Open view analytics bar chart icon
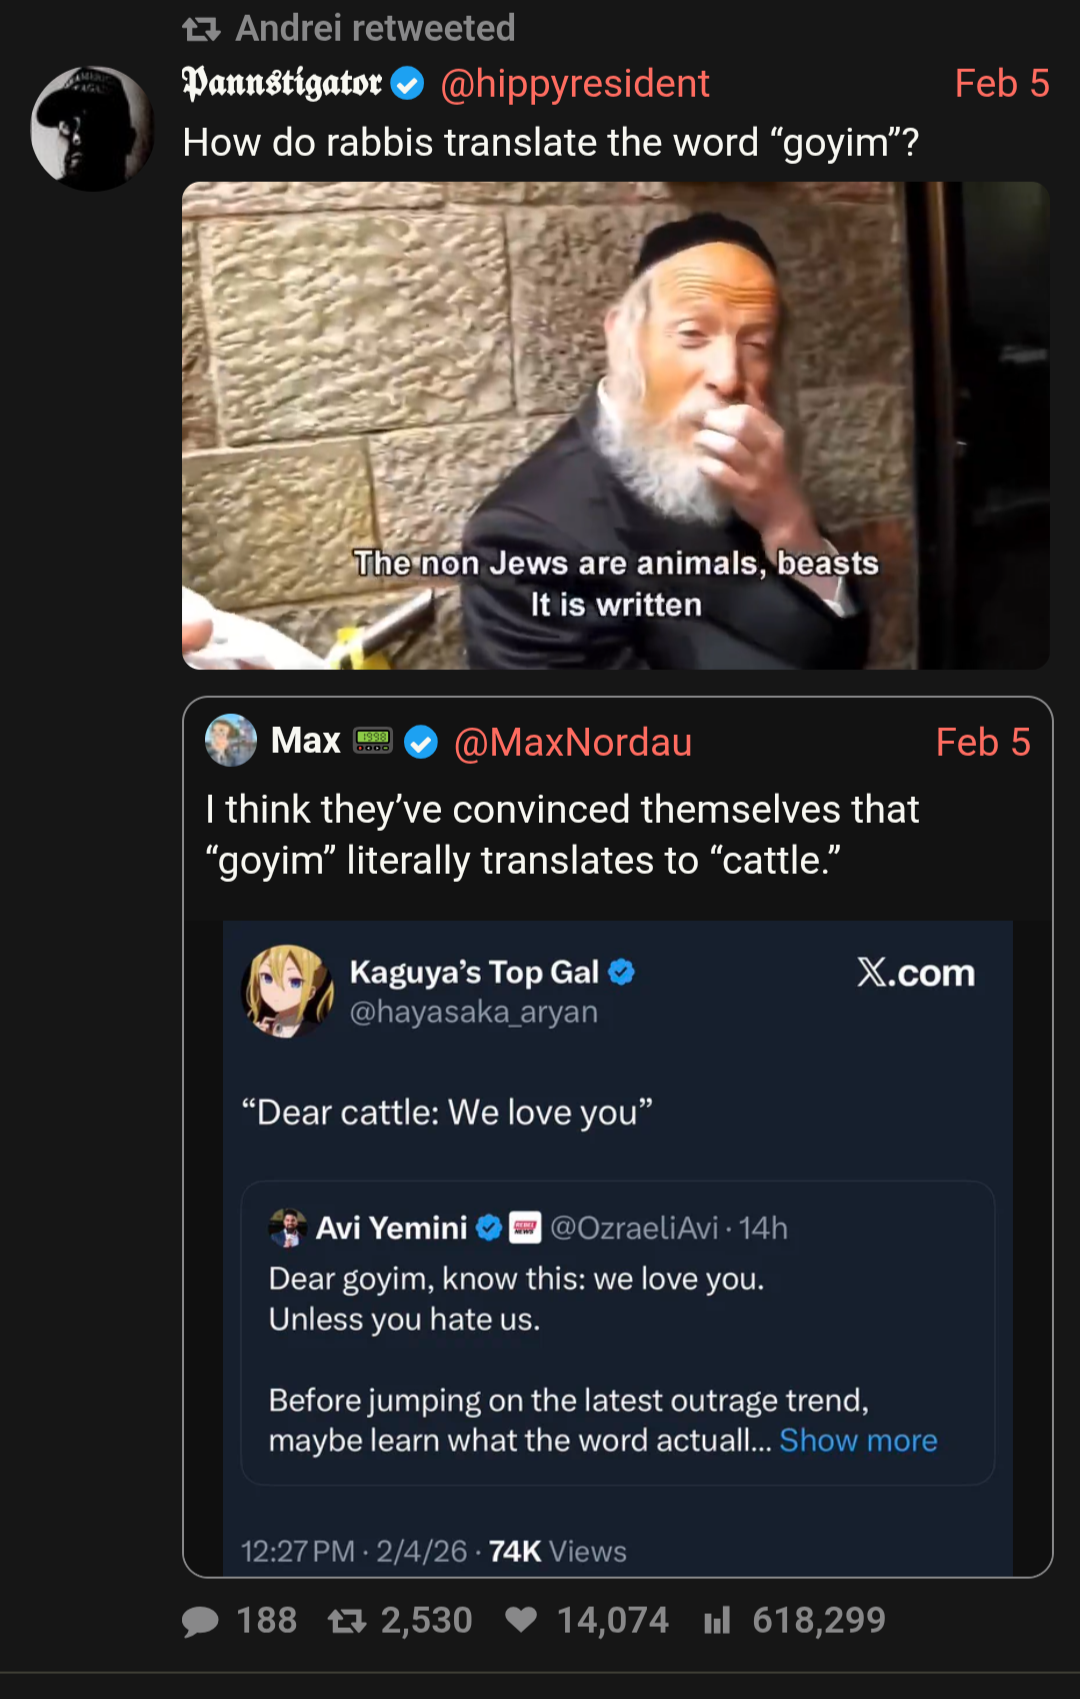 point(717,1621)
